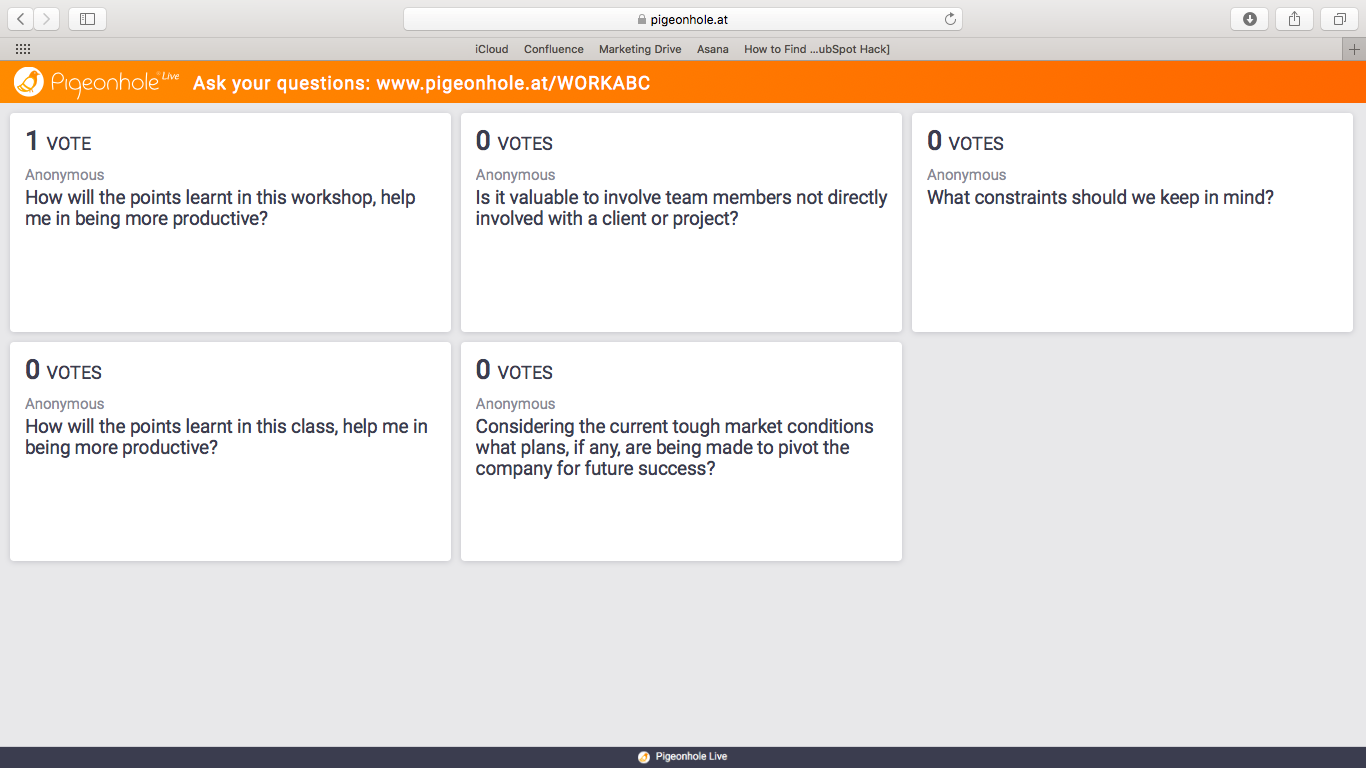
Task: Click the 0 VOTES count on market conditions card
Action: point(514,371)
